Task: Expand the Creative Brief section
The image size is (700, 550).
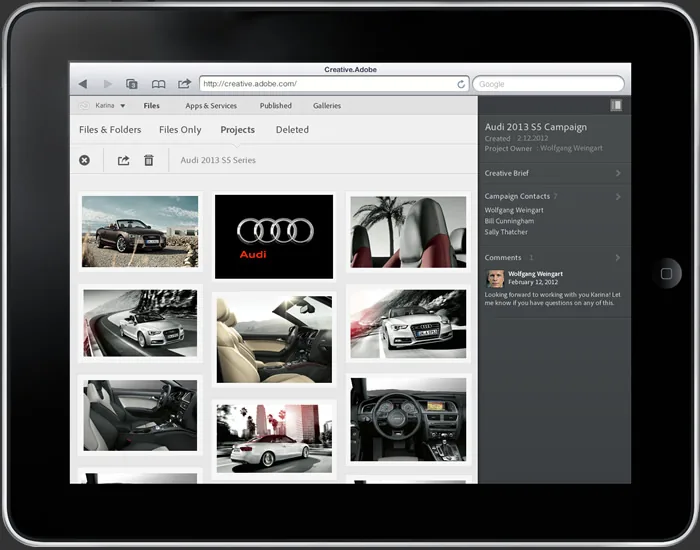Action: [553, 173]
